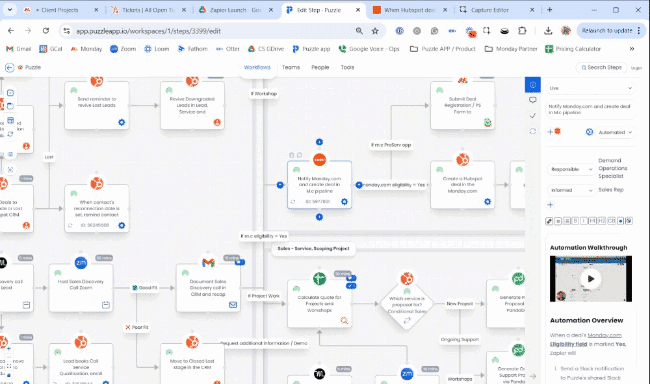The height and width of the screenshot is (384, 650).
Task: Expand bookmarks bar overflow chevron
Action: point(632,49)
